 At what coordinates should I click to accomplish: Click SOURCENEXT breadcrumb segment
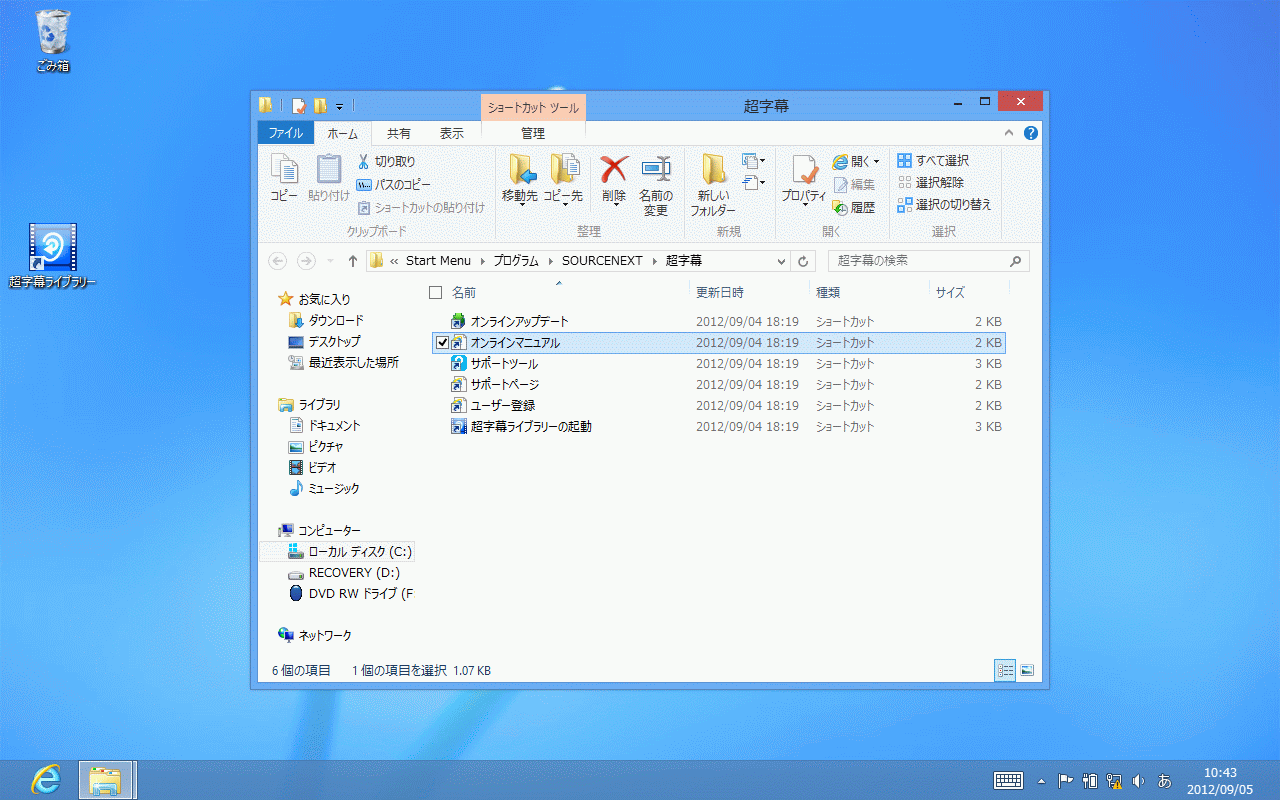coord(604,261)
